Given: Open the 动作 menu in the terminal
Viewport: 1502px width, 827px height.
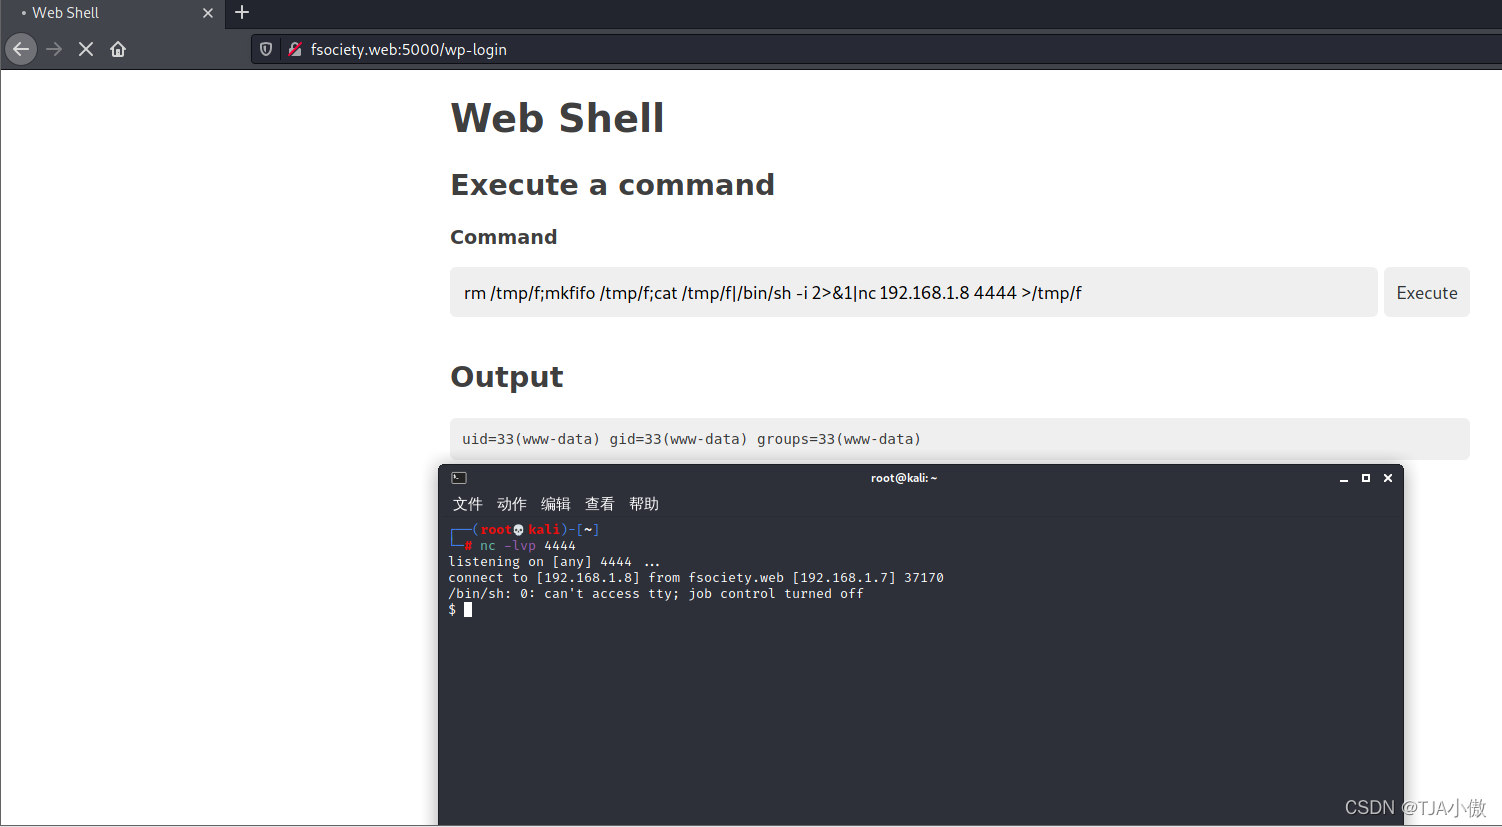Looking at the screenshot, I should pyautogui.click(x=511, y=504).
